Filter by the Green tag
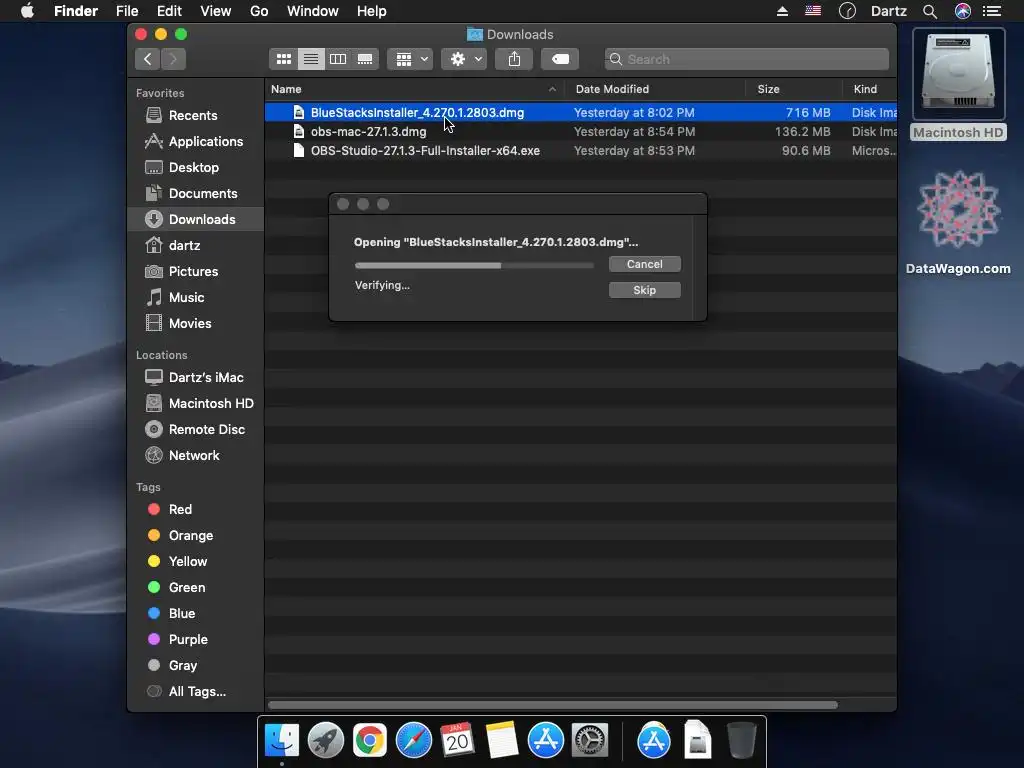The image size is (1024, 768). point(195,588)
